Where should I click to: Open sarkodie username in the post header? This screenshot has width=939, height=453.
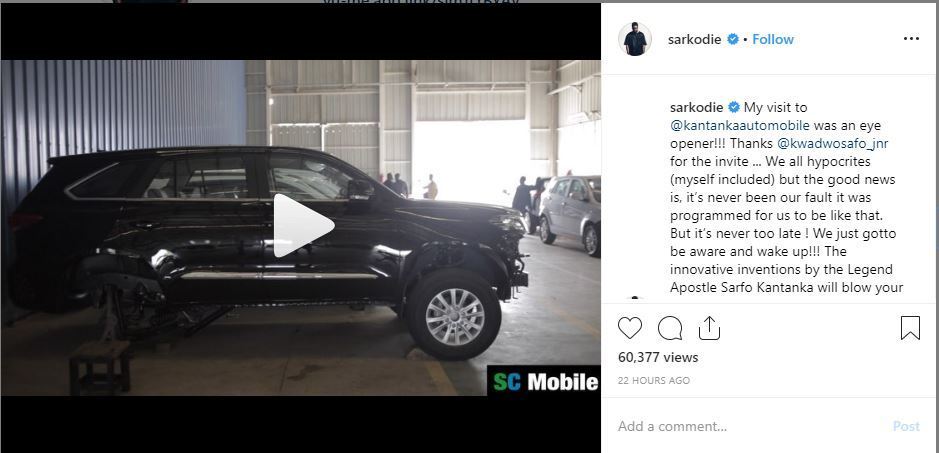(x=694, y=40)
